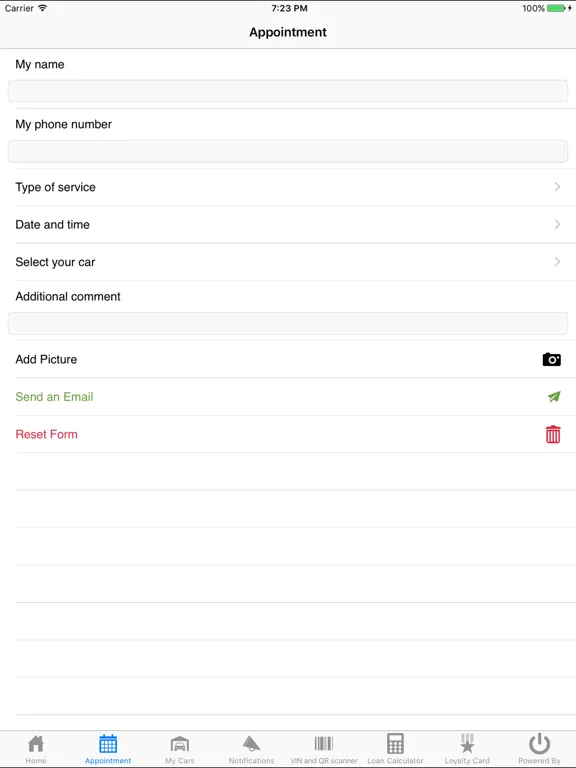The height and width of the screenshot is (768, 576).
Task: Open Notifications megaphone icon
Action: click(x=251, y=744)
